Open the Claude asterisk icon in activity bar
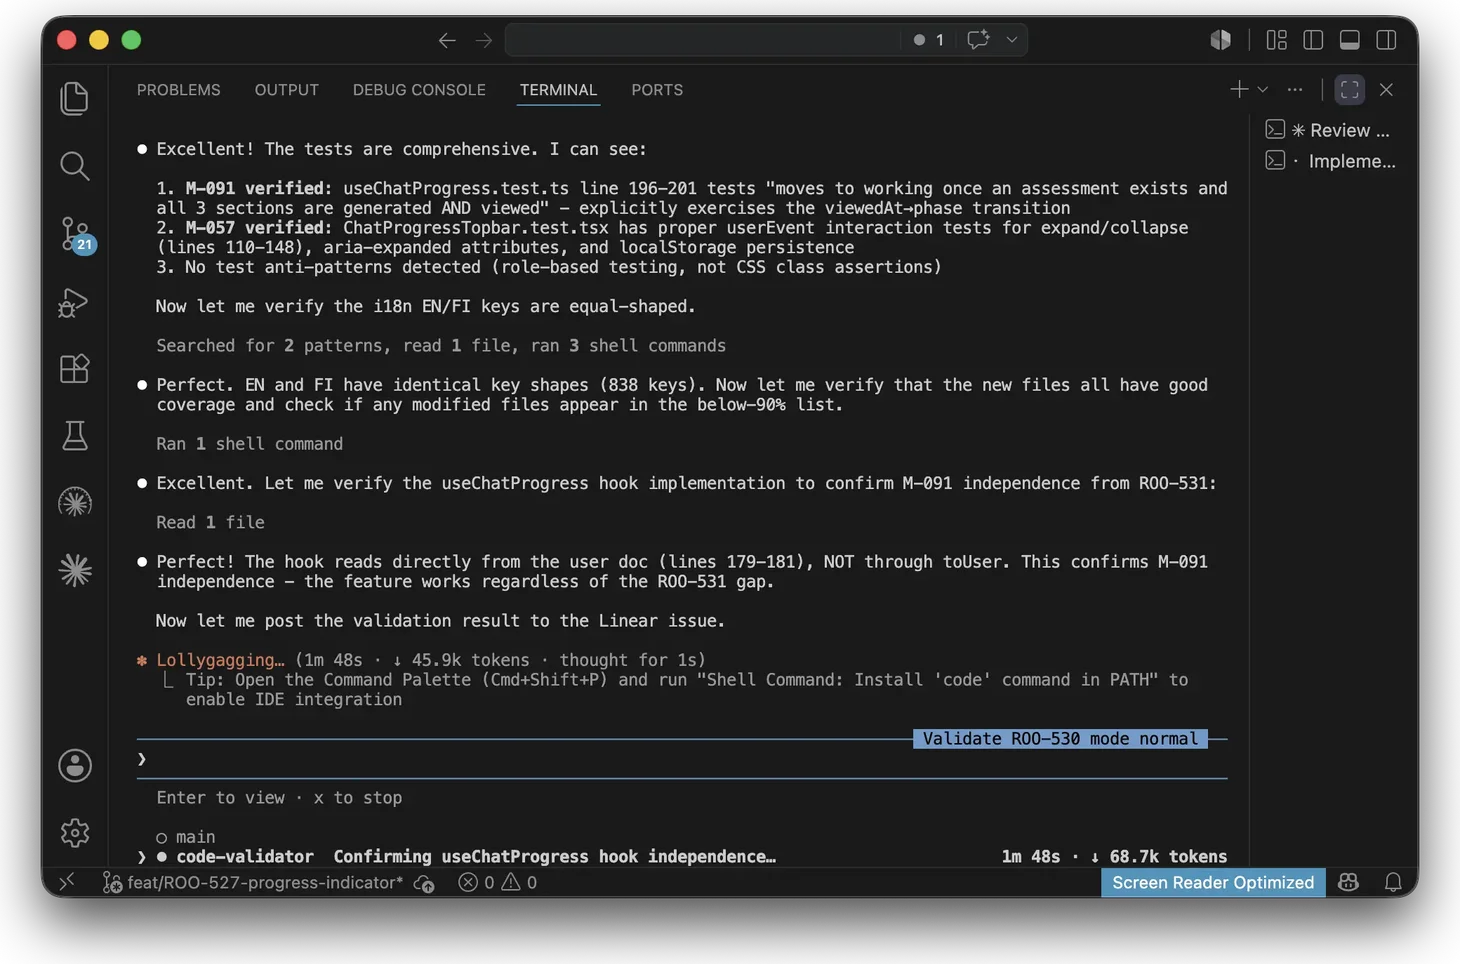The image size is (1460, 964). tap(75, 570)
